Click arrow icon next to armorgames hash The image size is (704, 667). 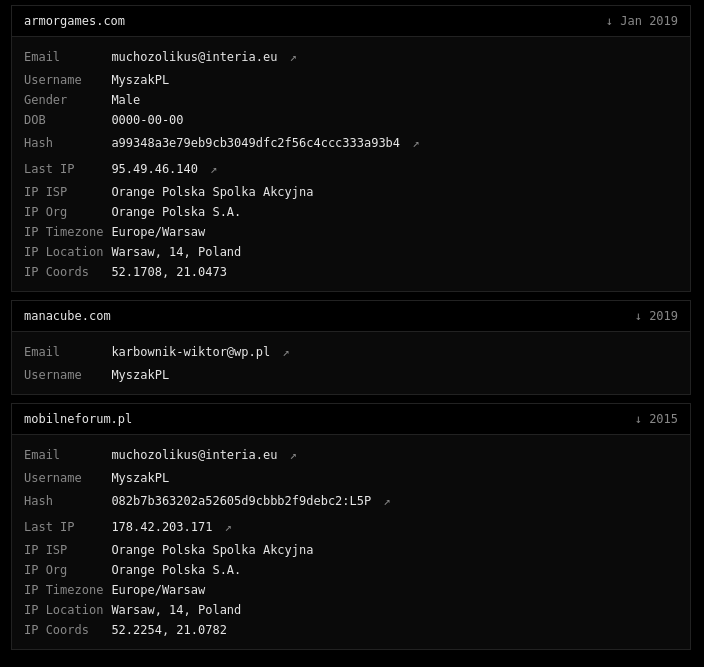(416, 144)
